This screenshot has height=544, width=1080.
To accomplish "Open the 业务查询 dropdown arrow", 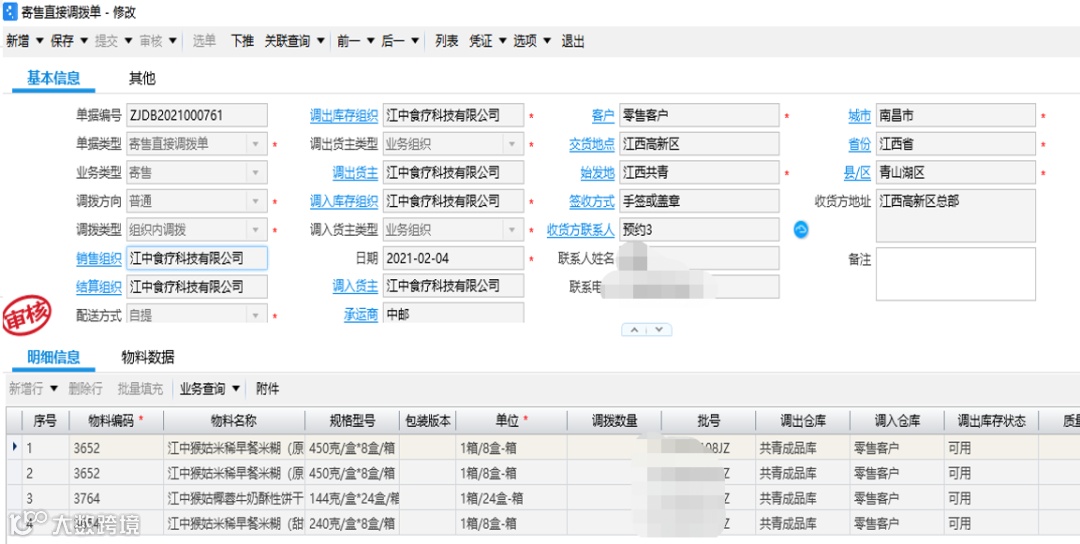I will coord(236,389).
